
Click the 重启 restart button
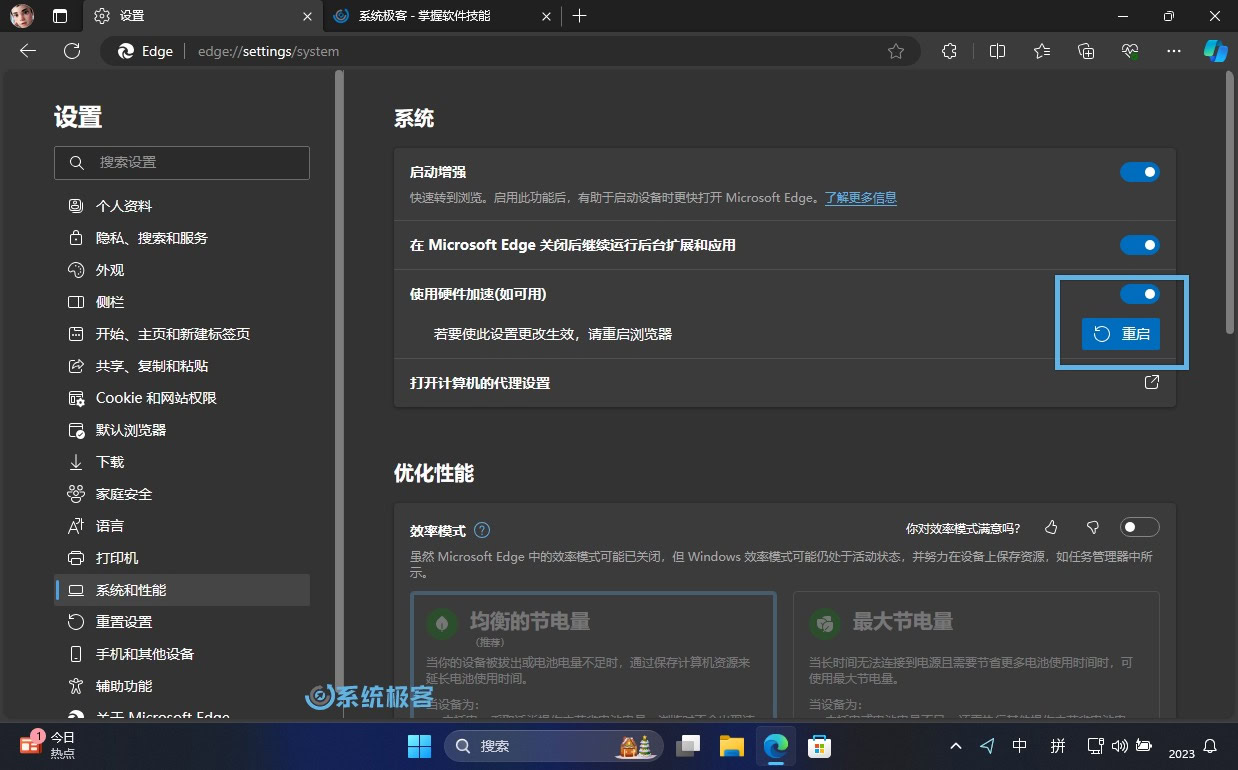(x=1120, y=334)
